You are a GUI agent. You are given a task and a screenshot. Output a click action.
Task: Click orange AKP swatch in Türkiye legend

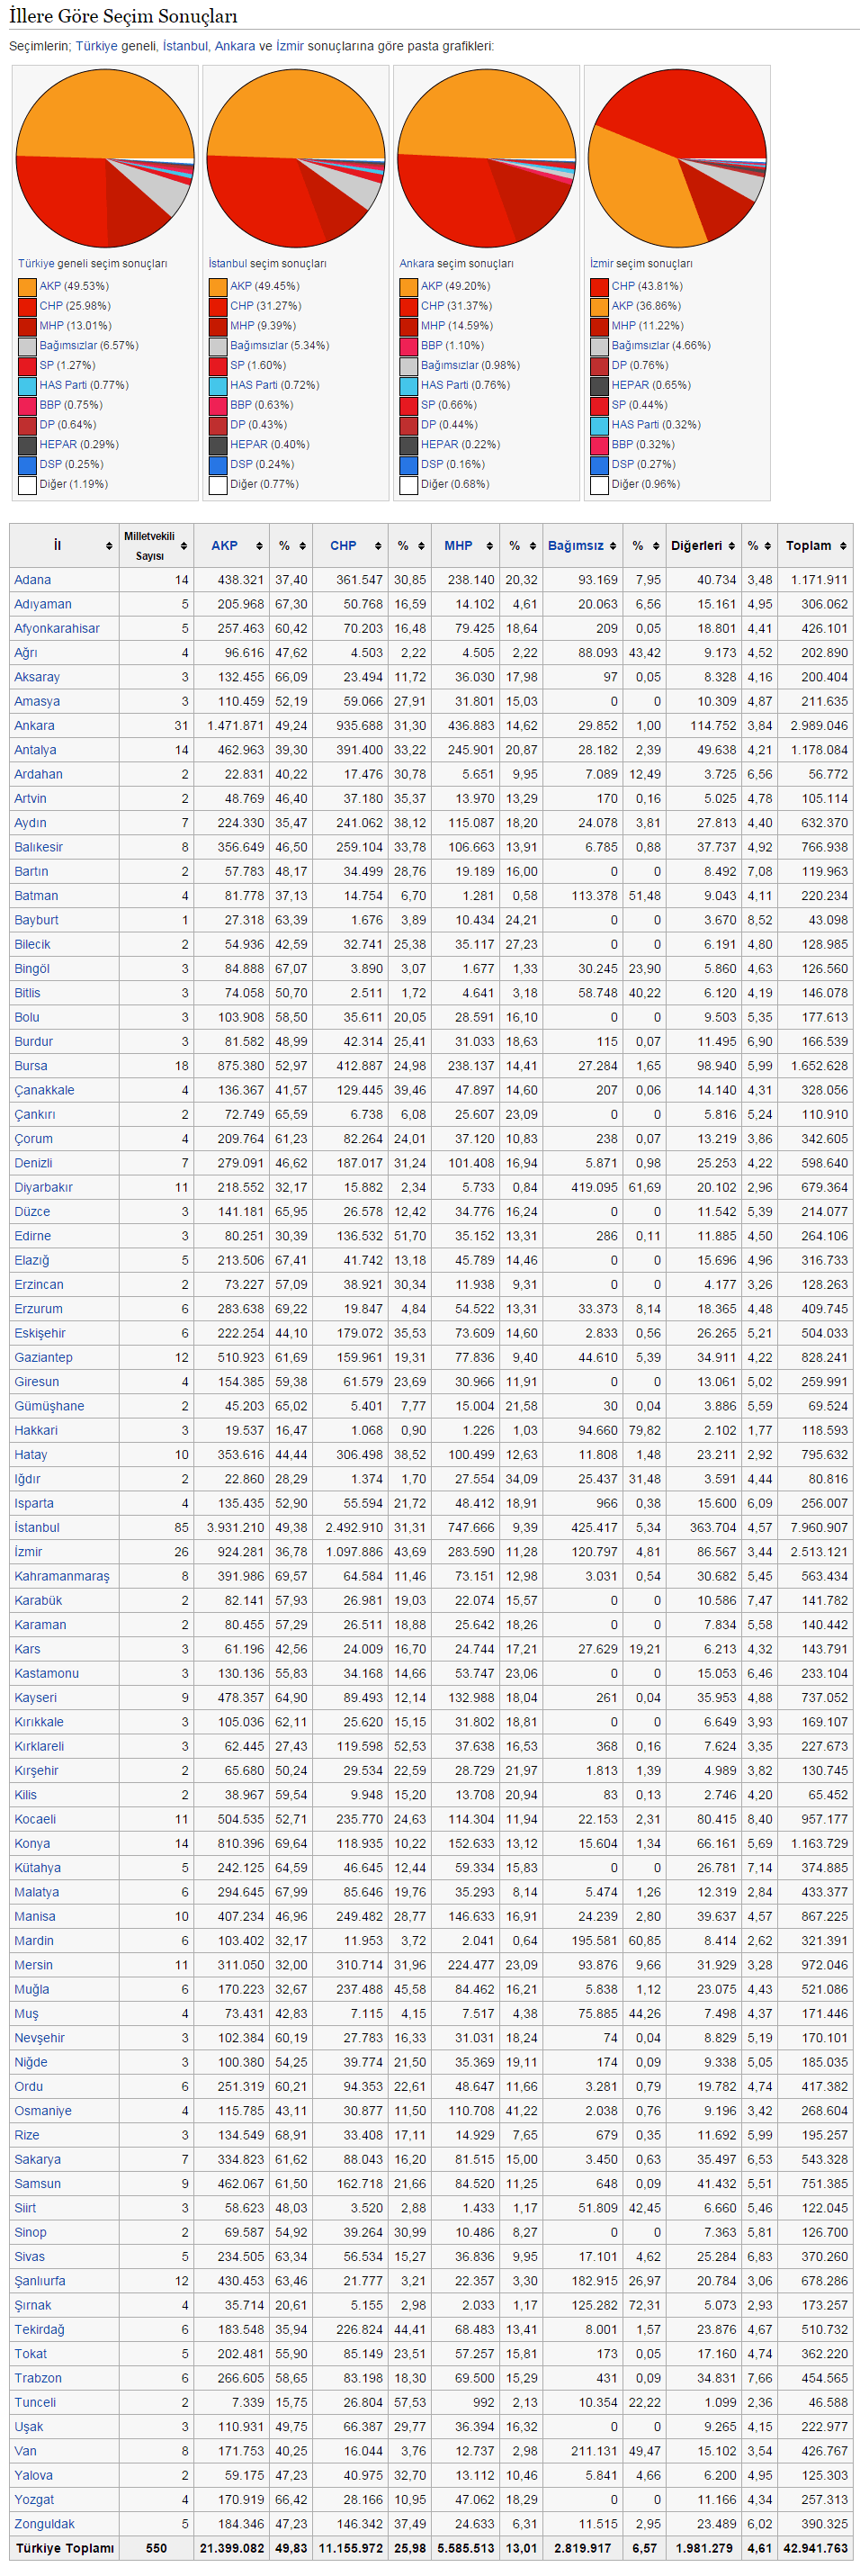click(27, 287)
